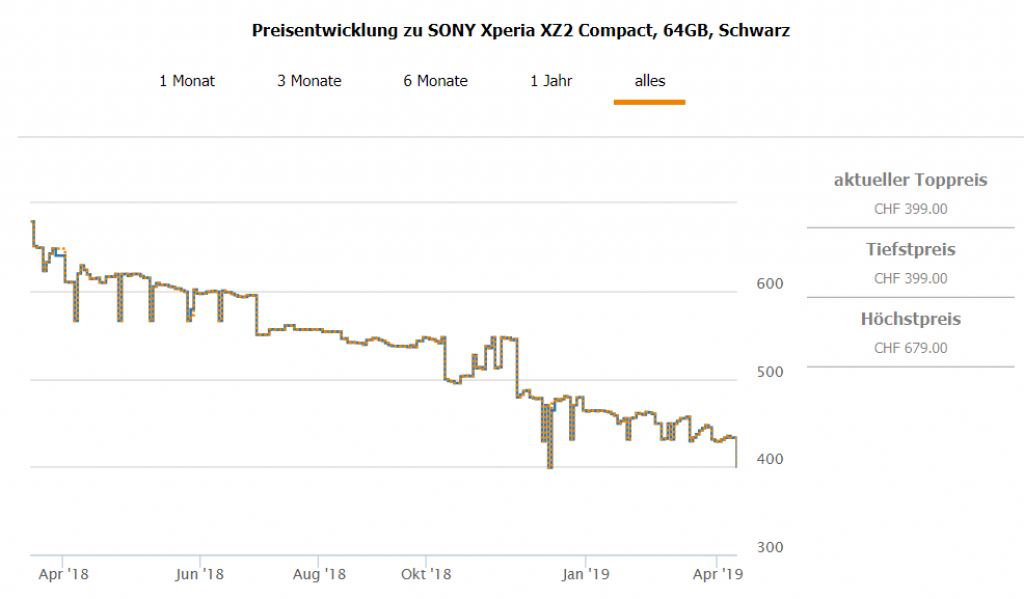Click the "Apr '19" x-axis label

click(x=718, y=575)
